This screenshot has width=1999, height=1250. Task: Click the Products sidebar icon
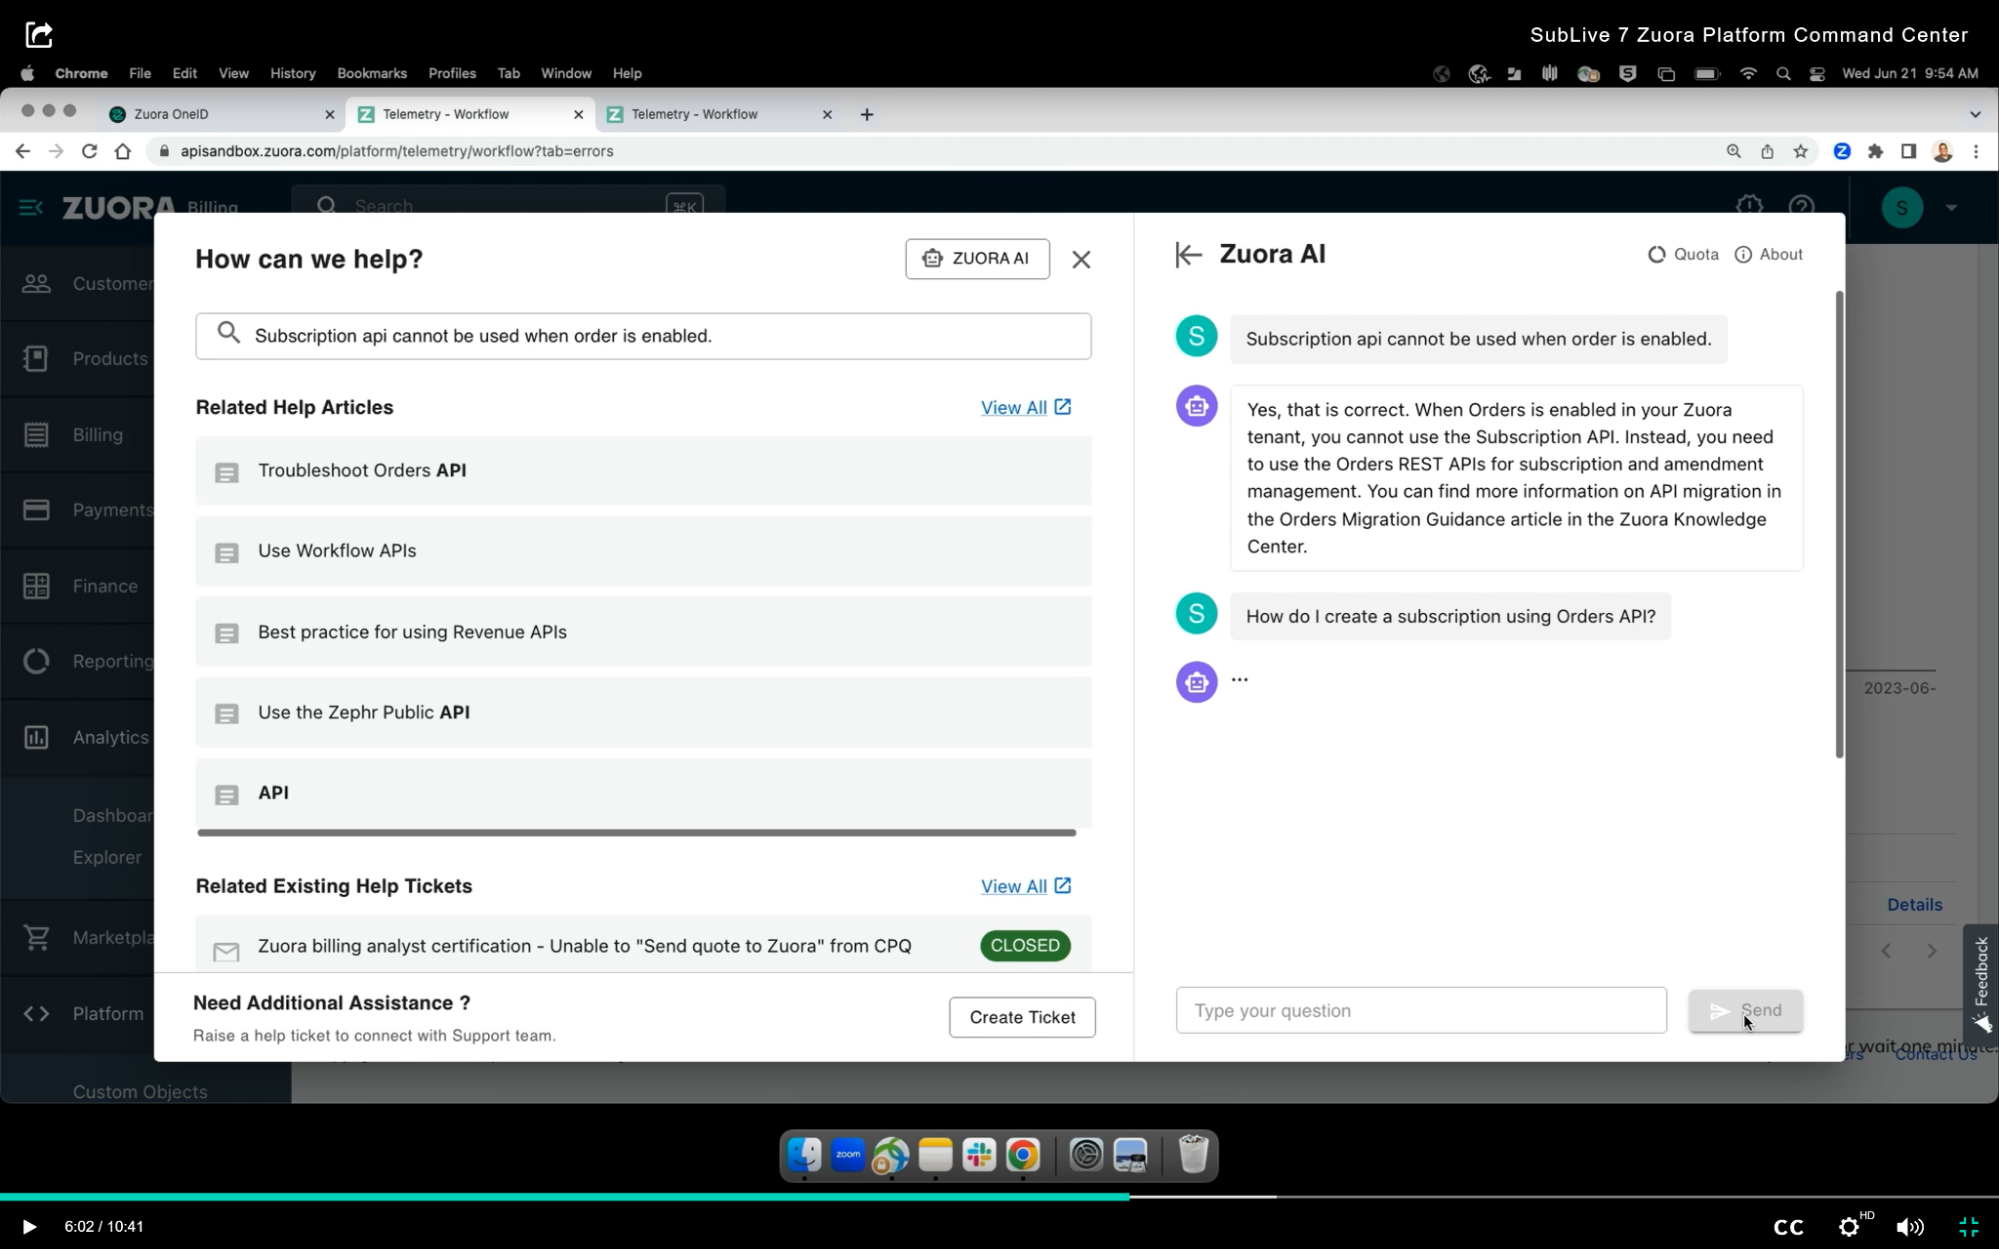[36, 358]
